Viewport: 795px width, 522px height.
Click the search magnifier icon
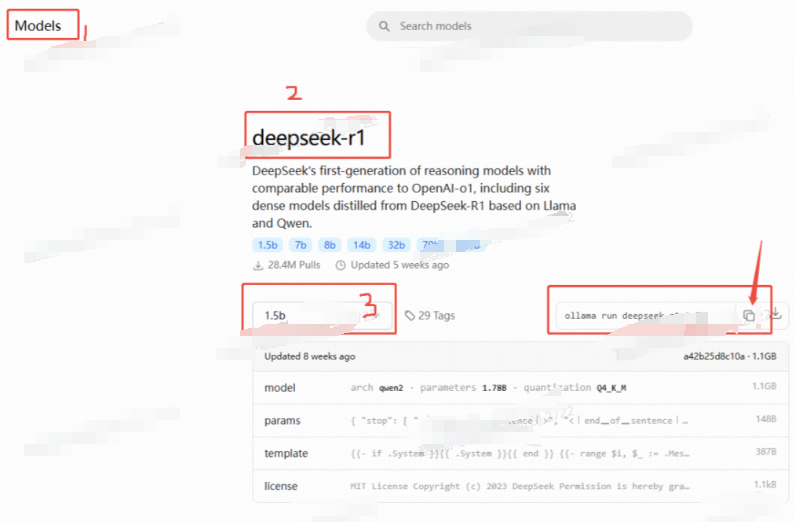coord(384,26)
